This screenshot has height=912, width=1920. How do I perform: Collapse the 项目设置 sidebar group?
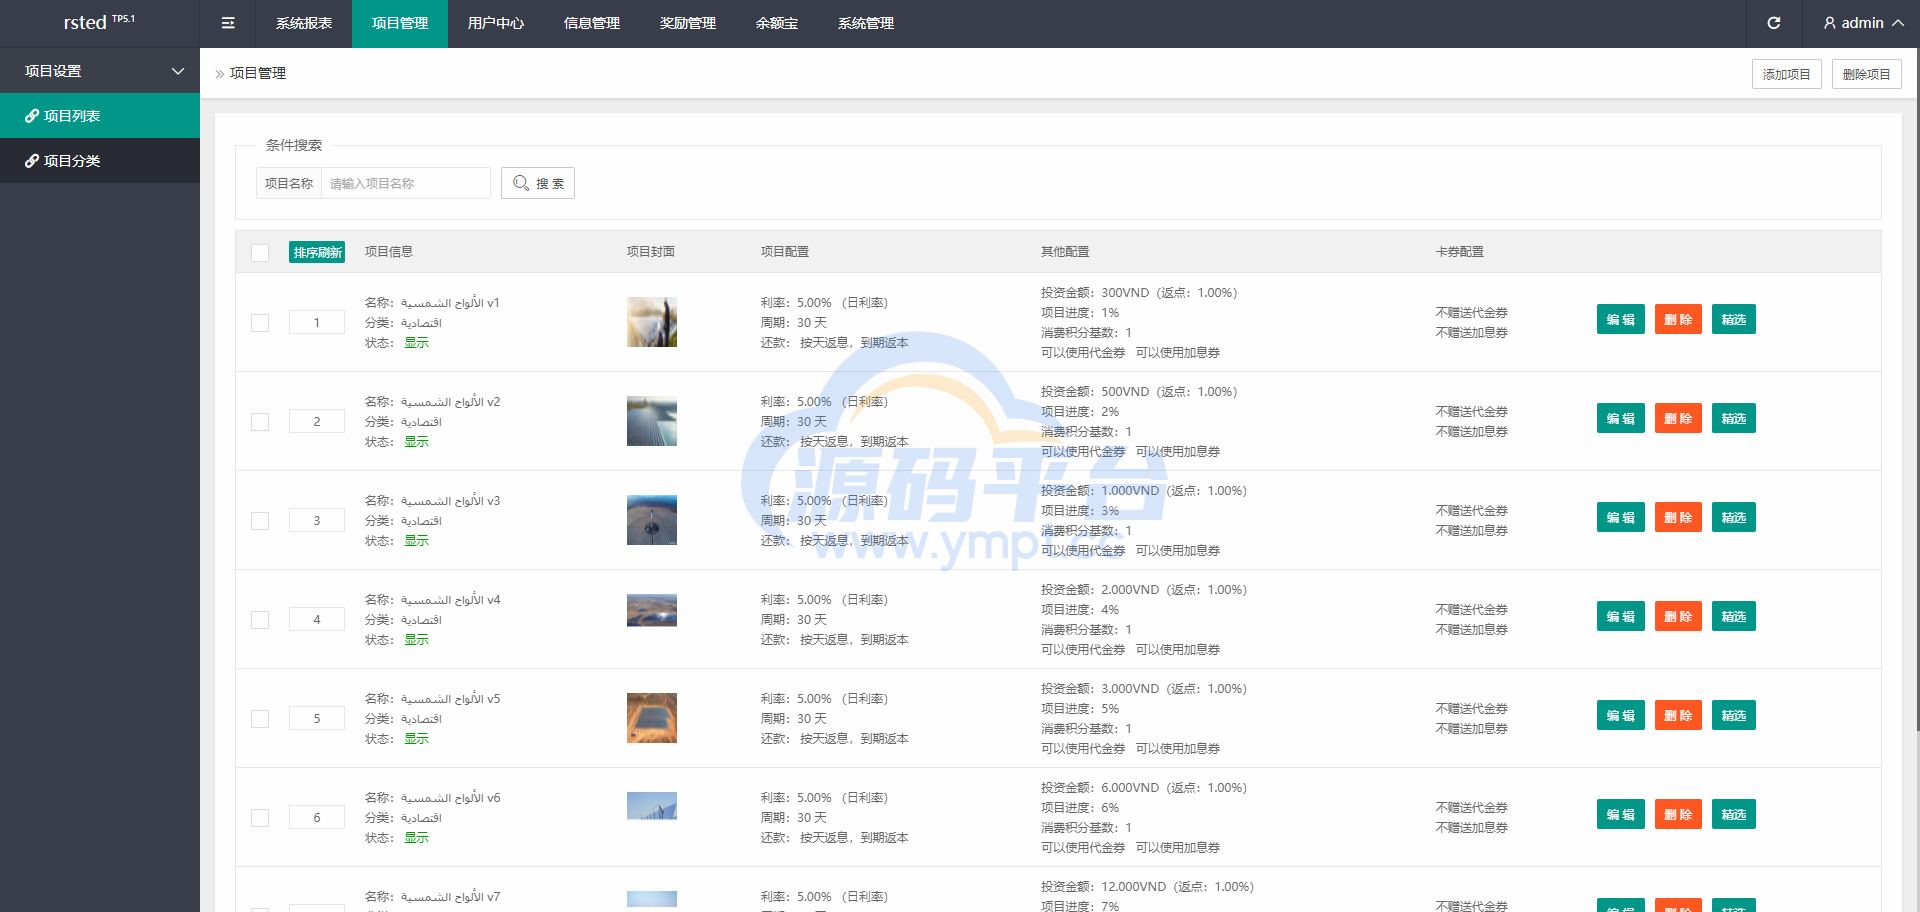pyautogui.click(x=100, y=71)
